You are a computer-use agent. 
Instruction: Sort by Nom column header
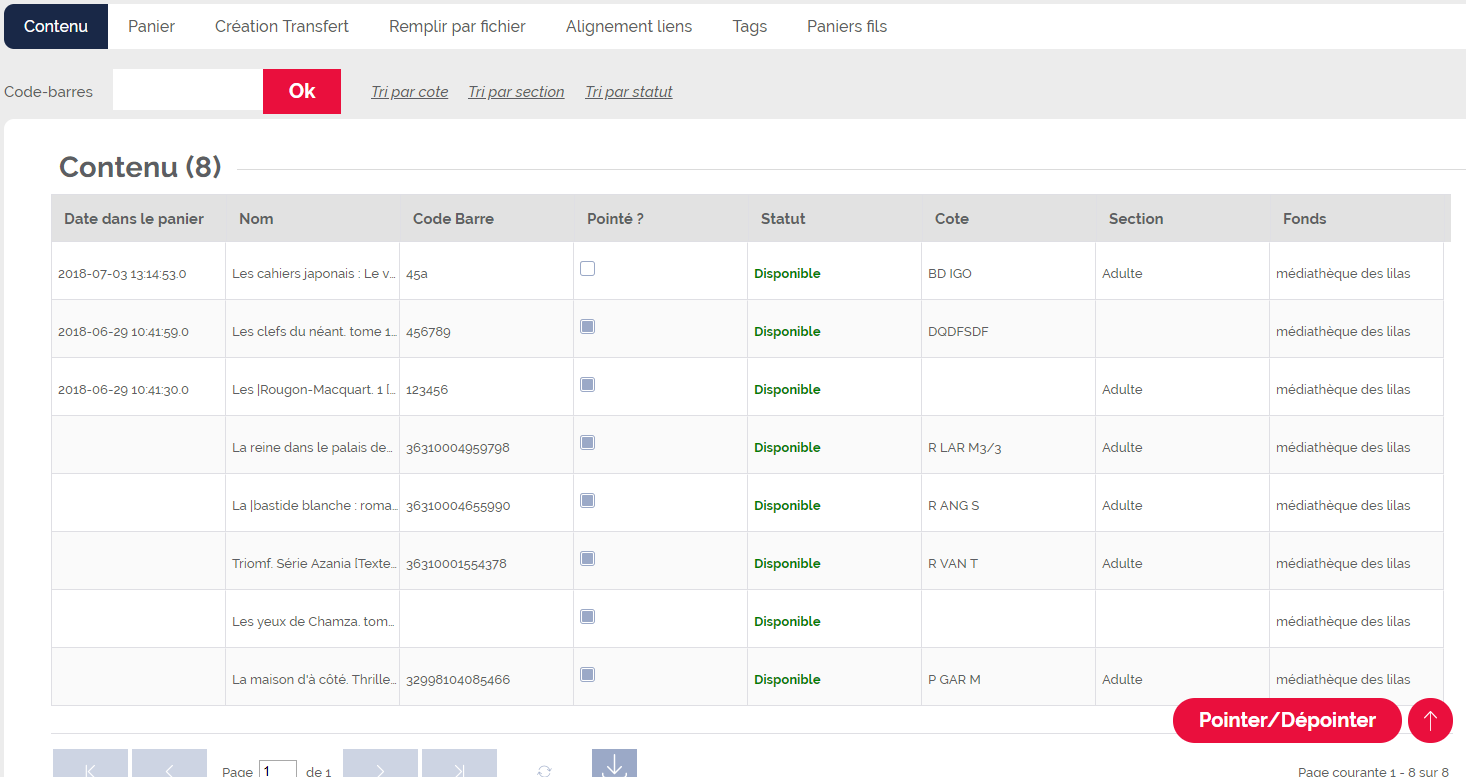pyautogui.click(x=312, y=218)
